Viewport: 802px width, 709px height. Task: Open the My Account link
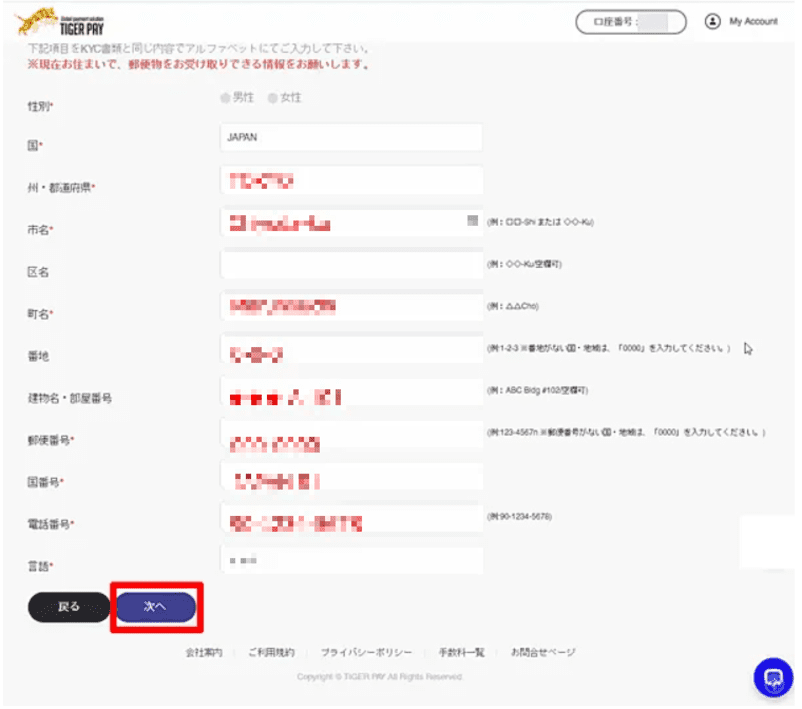click(753, 21)
